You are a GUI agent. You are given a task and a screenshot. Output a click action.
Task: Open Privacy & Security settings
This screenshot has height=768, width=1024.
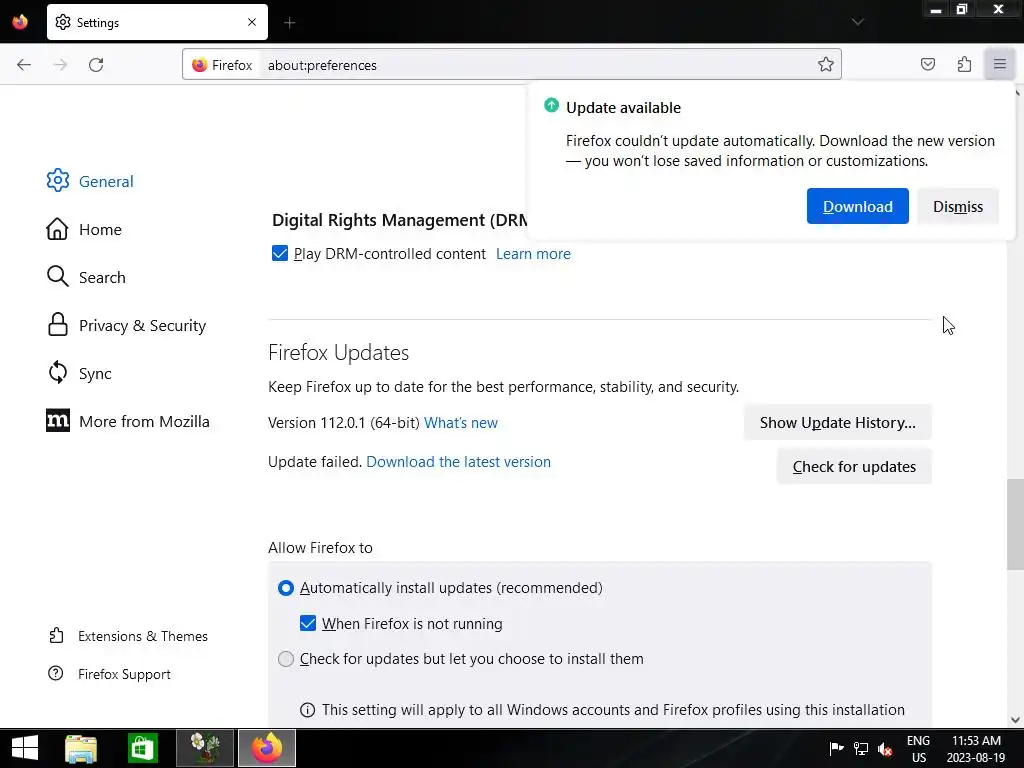click(142, 325)
